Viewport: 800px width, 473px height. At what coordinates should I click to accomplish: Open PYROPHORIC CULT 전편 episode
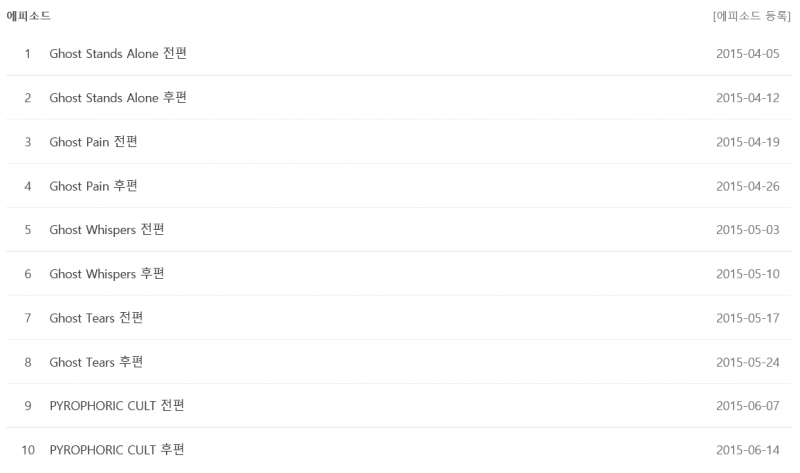pos(117,406)
